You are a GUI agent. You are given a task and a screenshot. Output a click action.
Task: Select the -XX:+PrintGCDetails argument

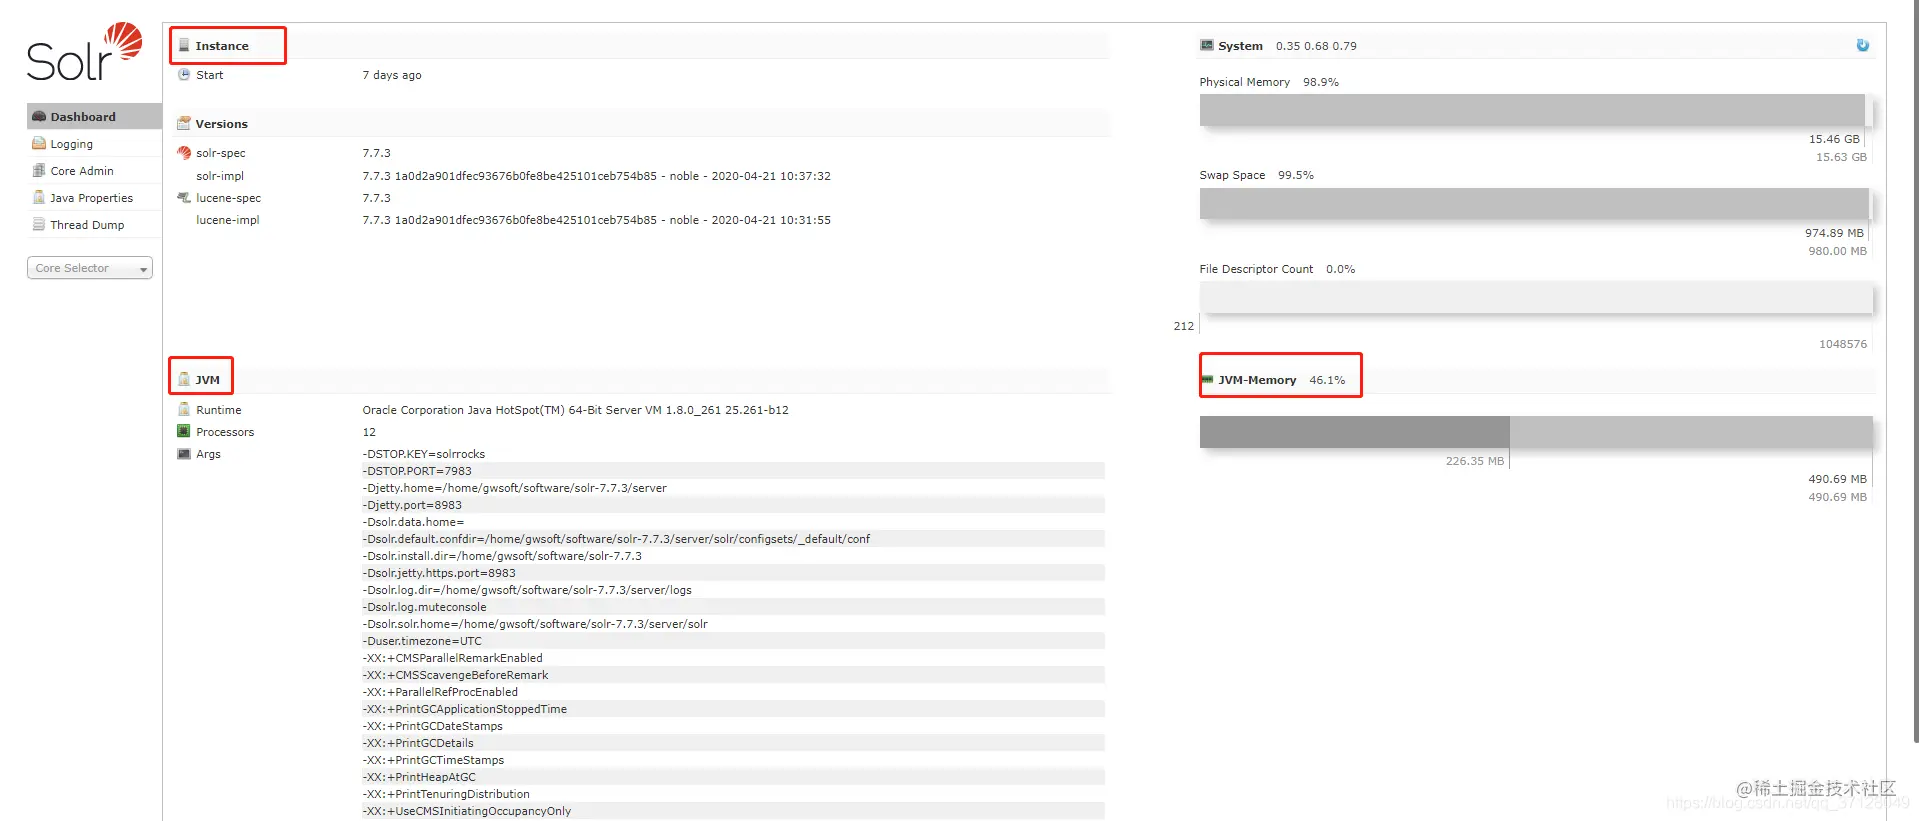[x=418, y=743]
